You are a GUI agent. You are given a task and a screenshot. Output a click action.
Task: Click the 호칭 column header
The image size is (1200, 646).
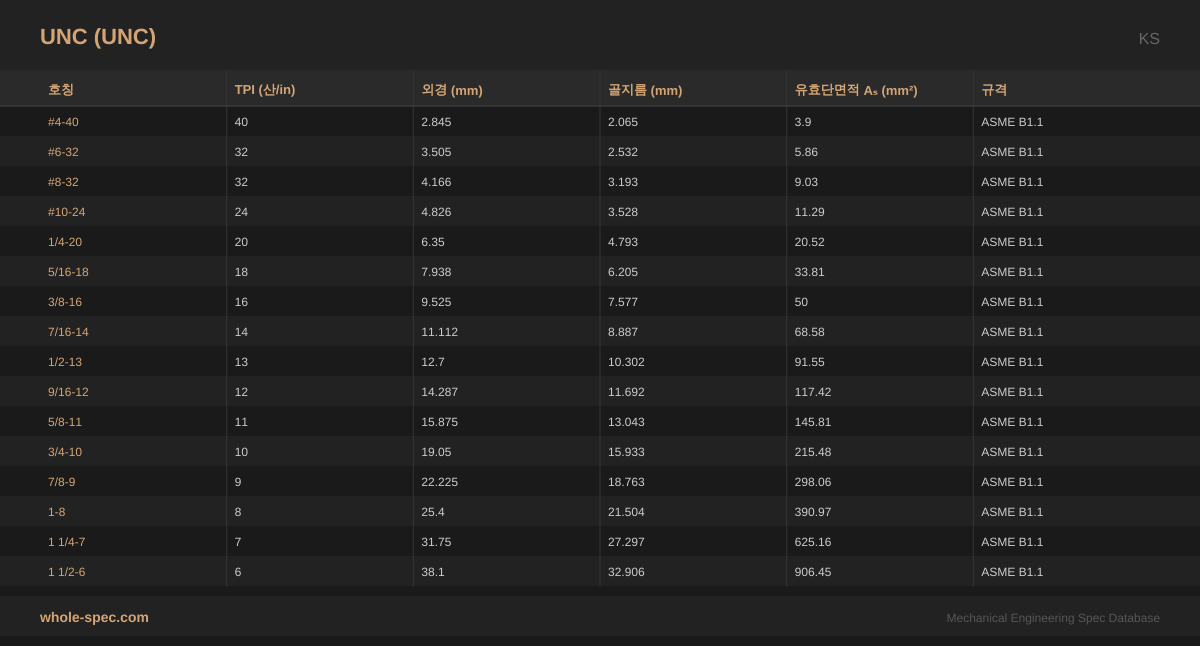click(x=61, y=89)
